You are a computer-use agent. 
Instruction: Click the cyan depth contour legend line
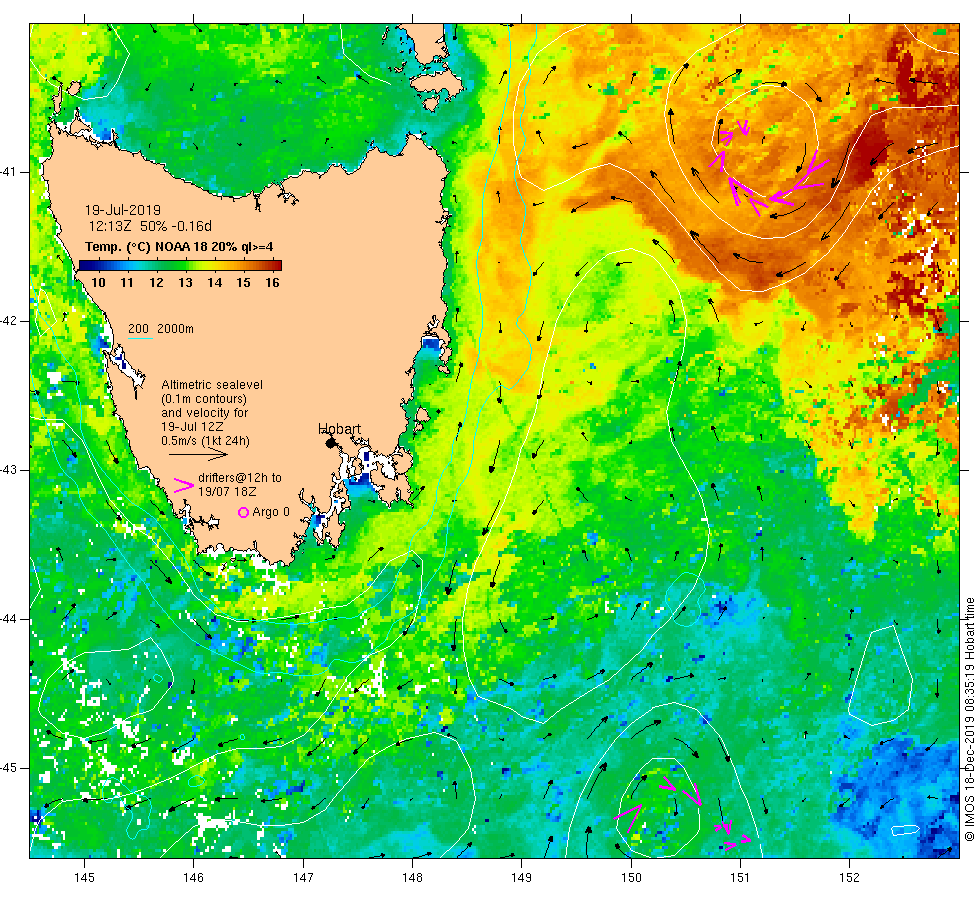point(140,339)
